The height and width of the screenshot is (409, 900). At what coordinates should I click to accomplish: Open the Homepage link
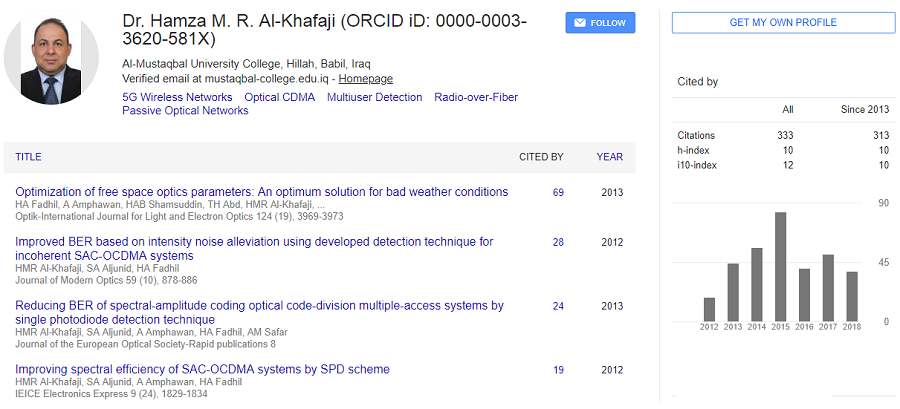tap(365, 79)
